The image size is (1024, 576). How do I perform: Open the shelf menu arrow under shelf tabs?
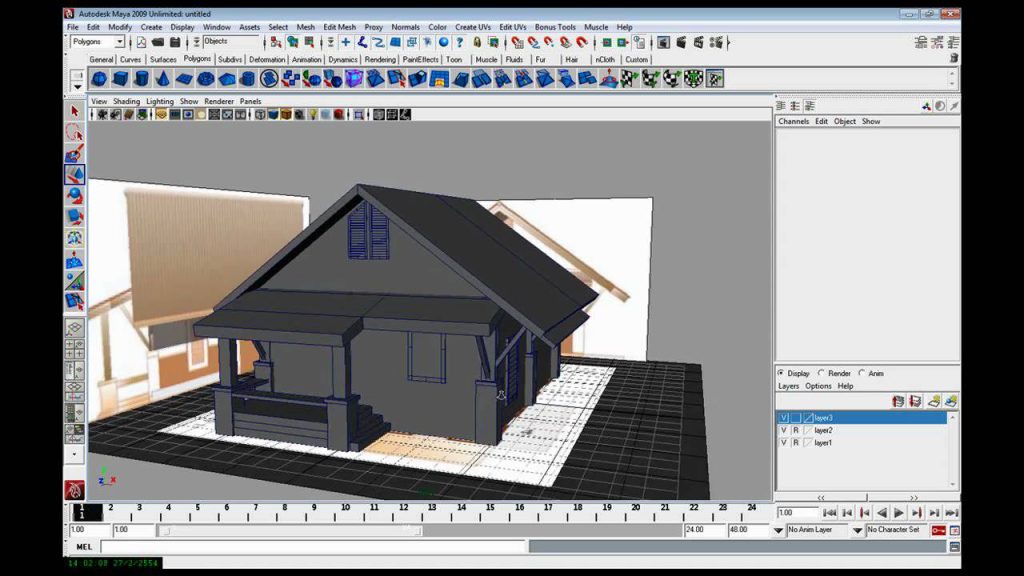click(x=77, y=87)
